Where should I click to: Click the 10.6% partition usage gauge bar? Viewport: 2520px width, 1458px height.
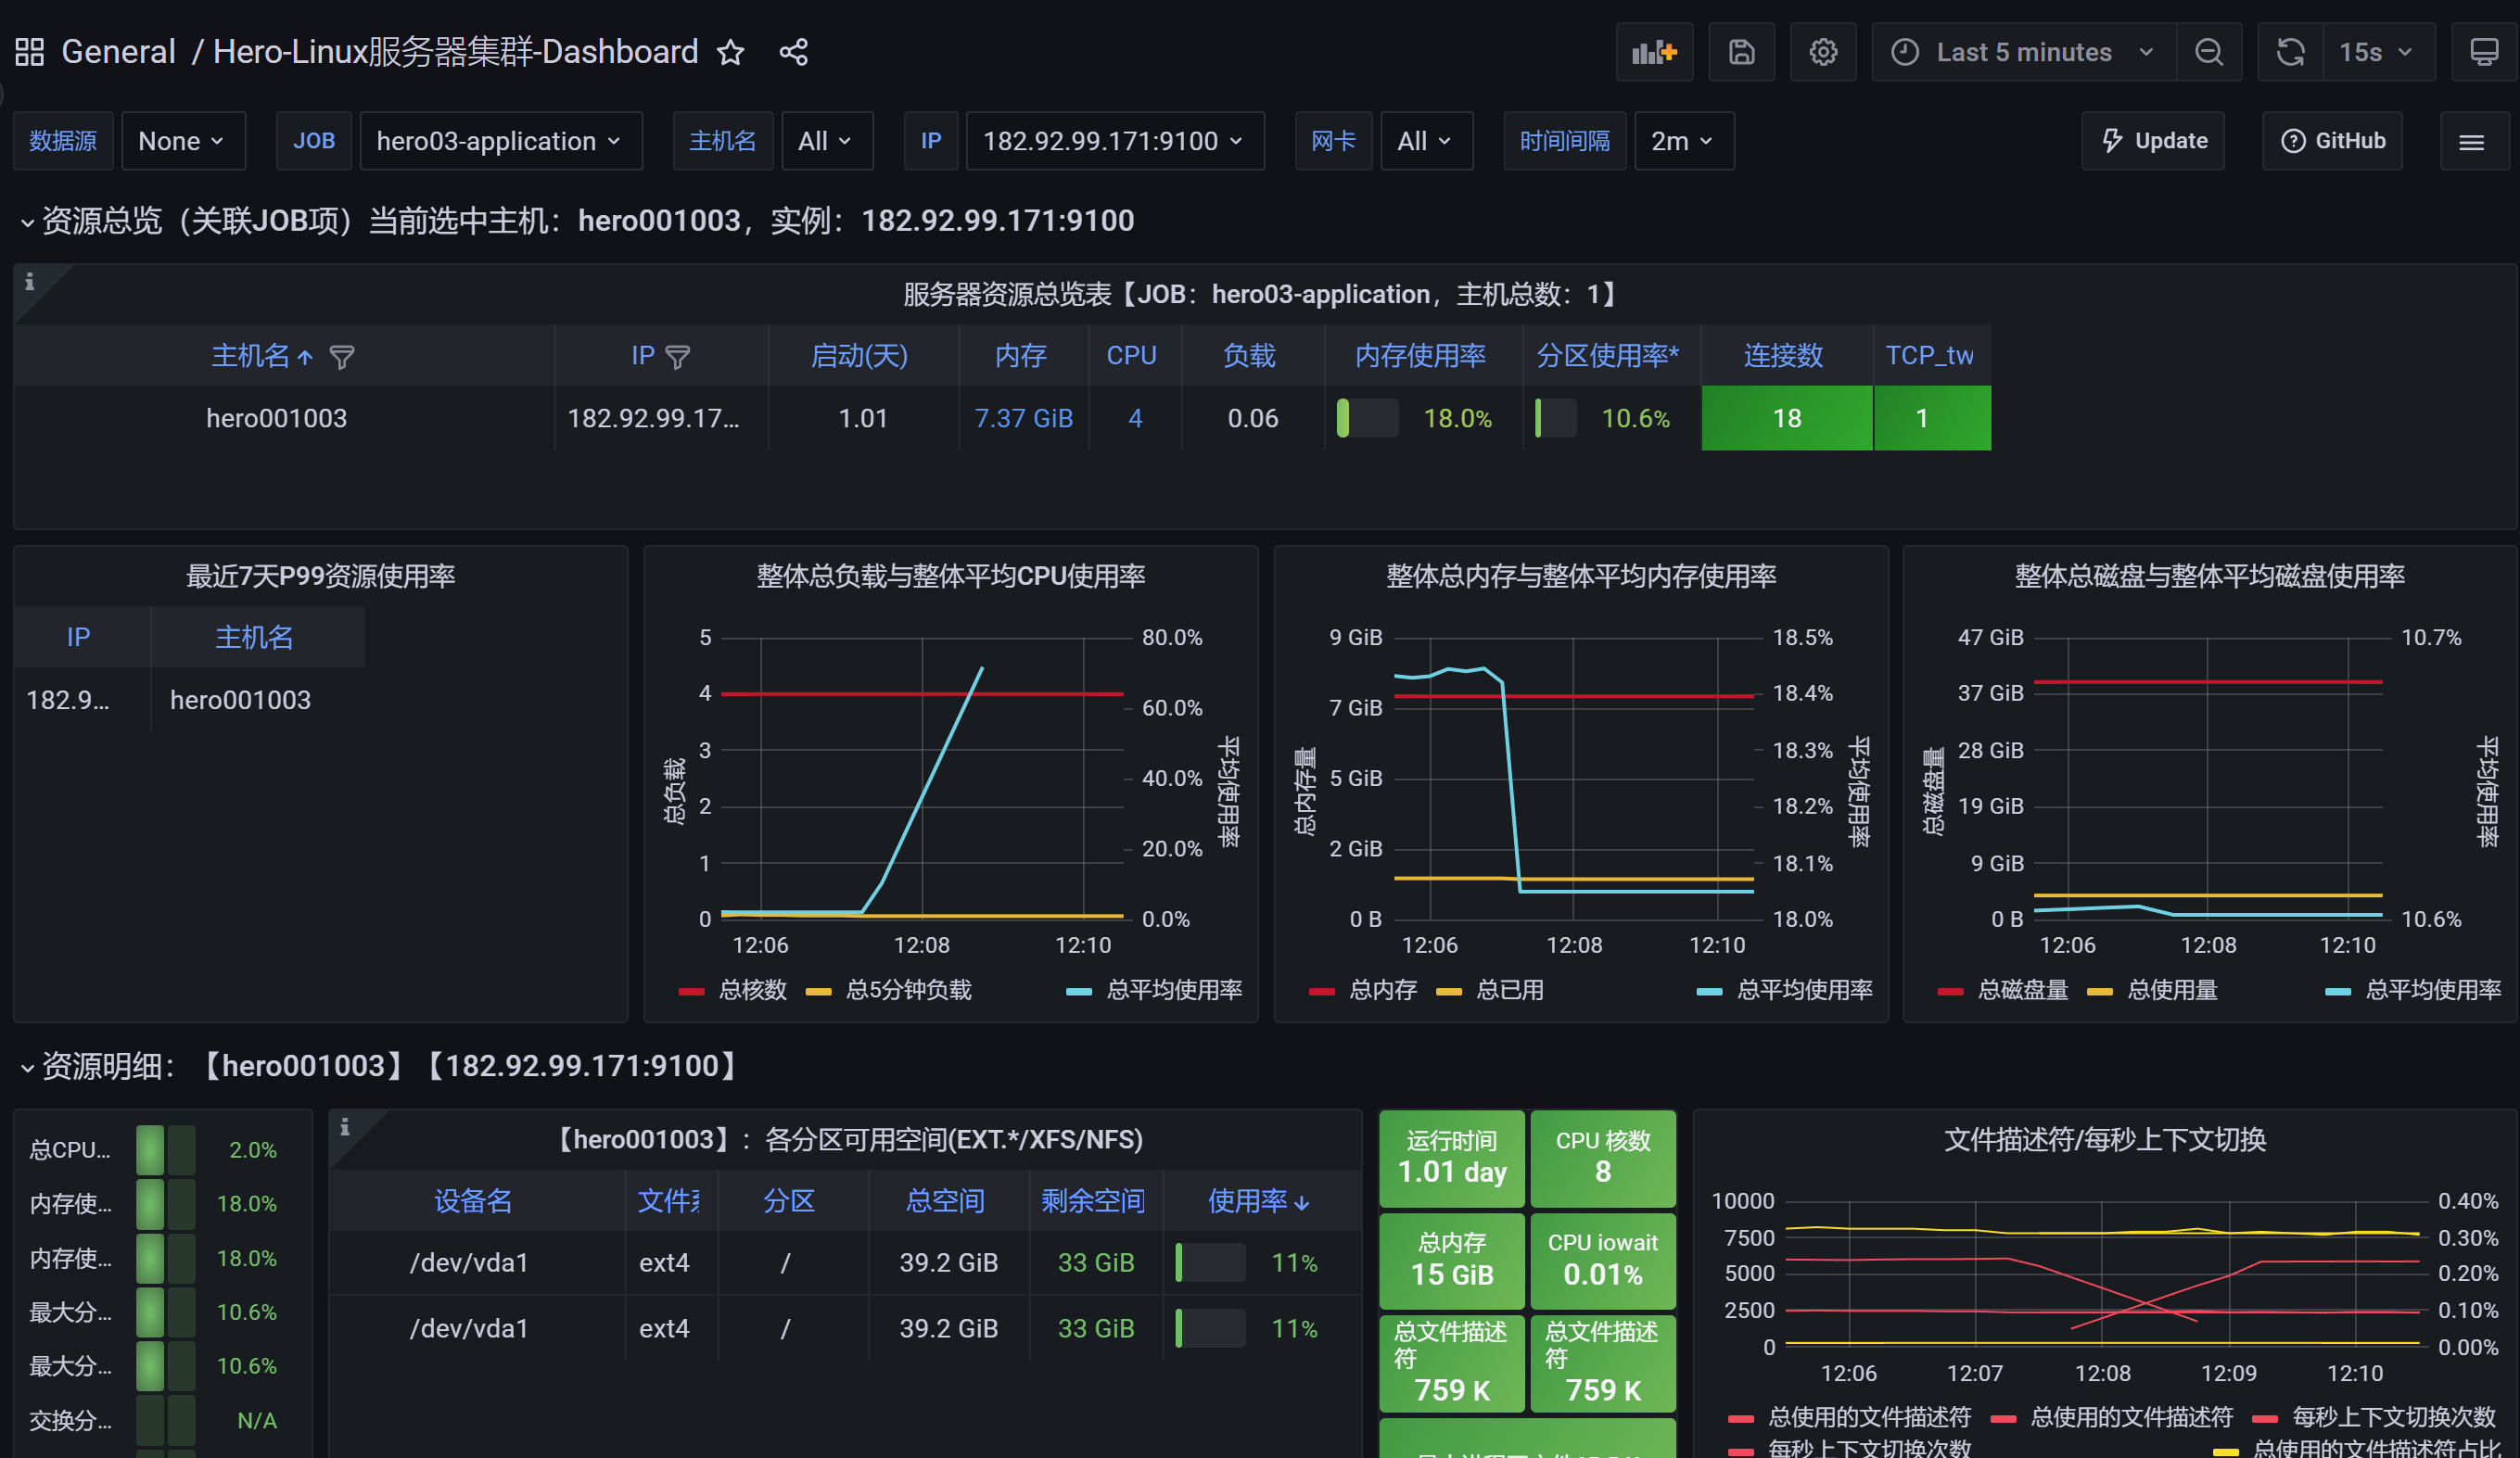pos(1556,418)
